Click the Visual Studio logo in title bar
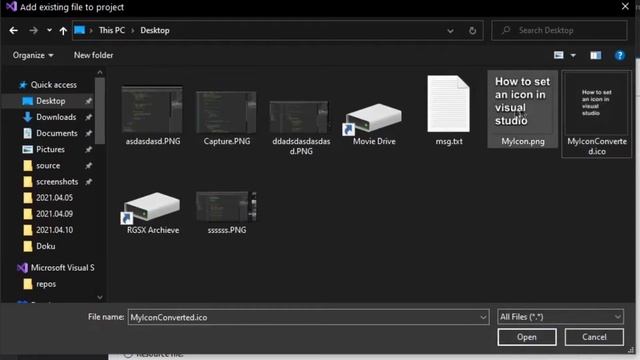 click(11, 7)
